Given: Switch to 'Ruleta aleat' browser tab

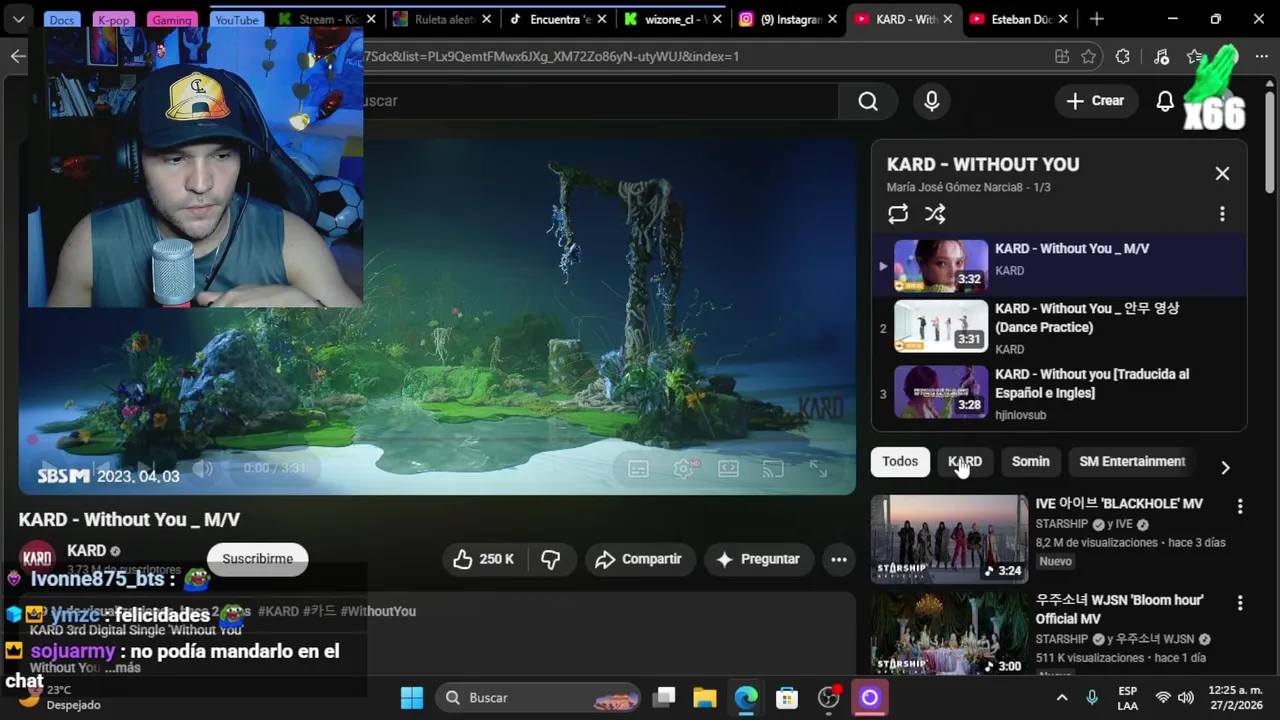Looking at the screenshot, I should coord(440,19).
